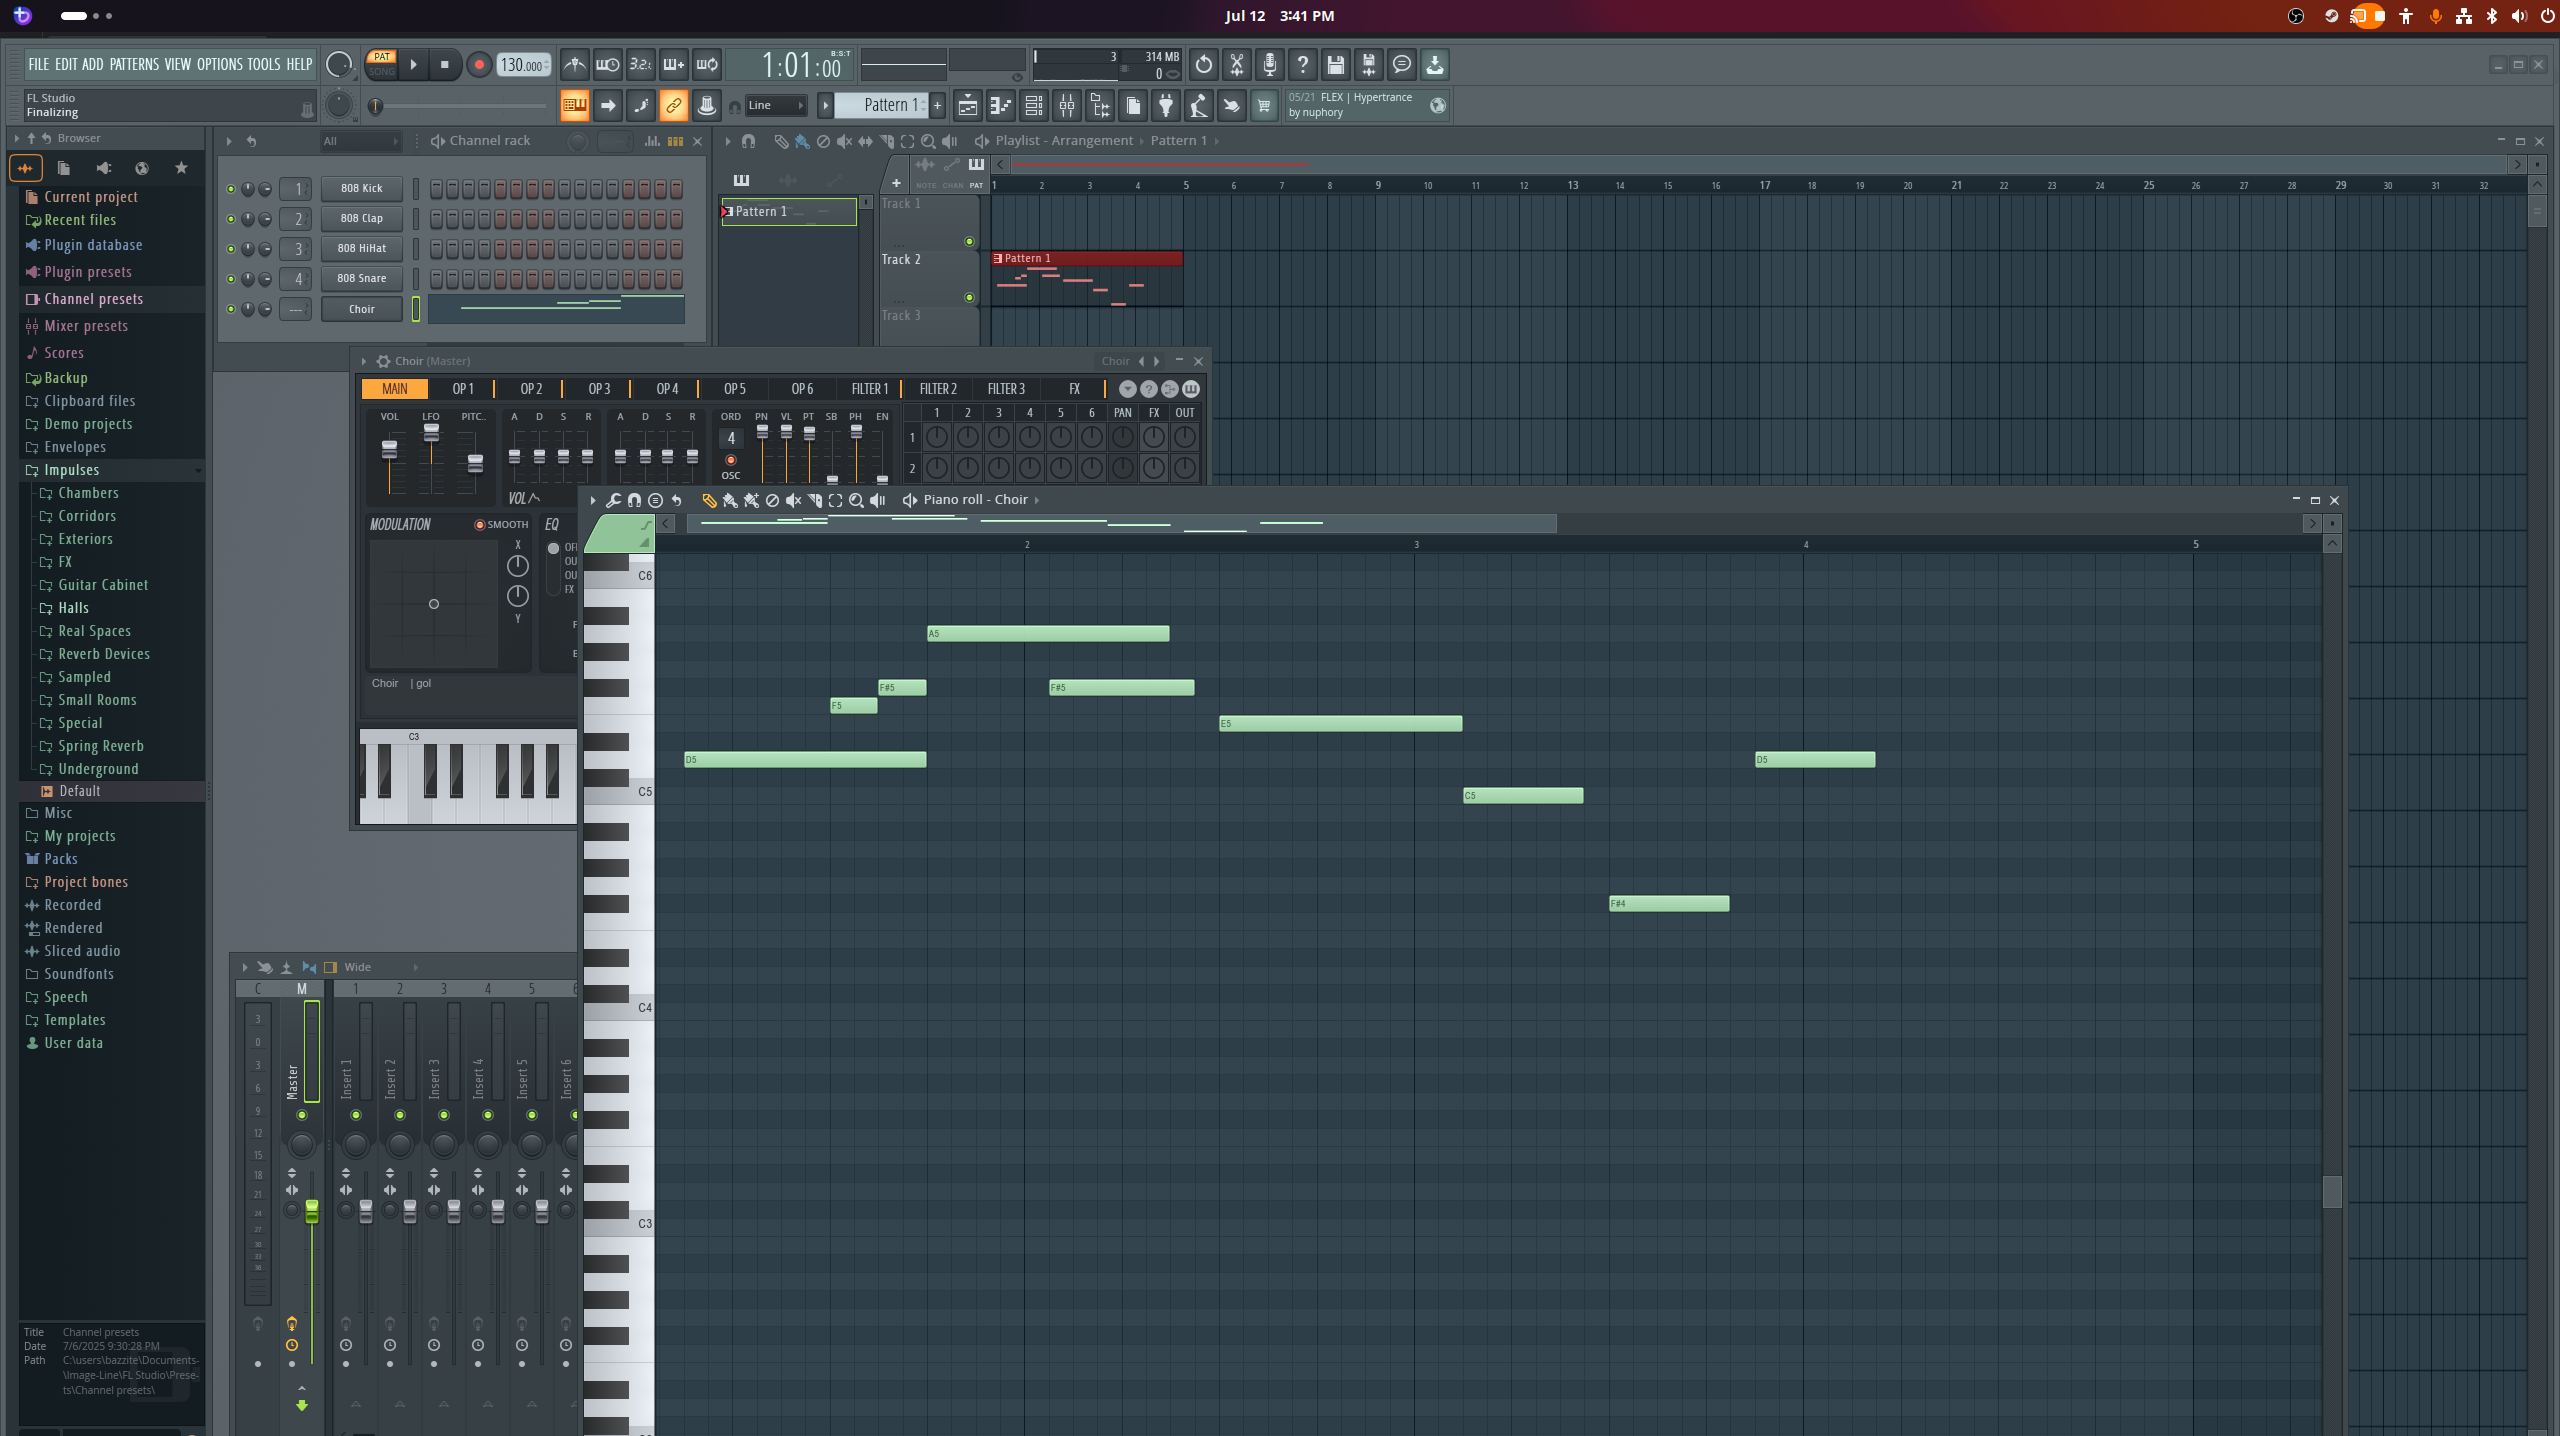Select the Slip tool in Playlist toolbar
2560x1436 pixels.
pyautogui.click(x=865, y=141)
